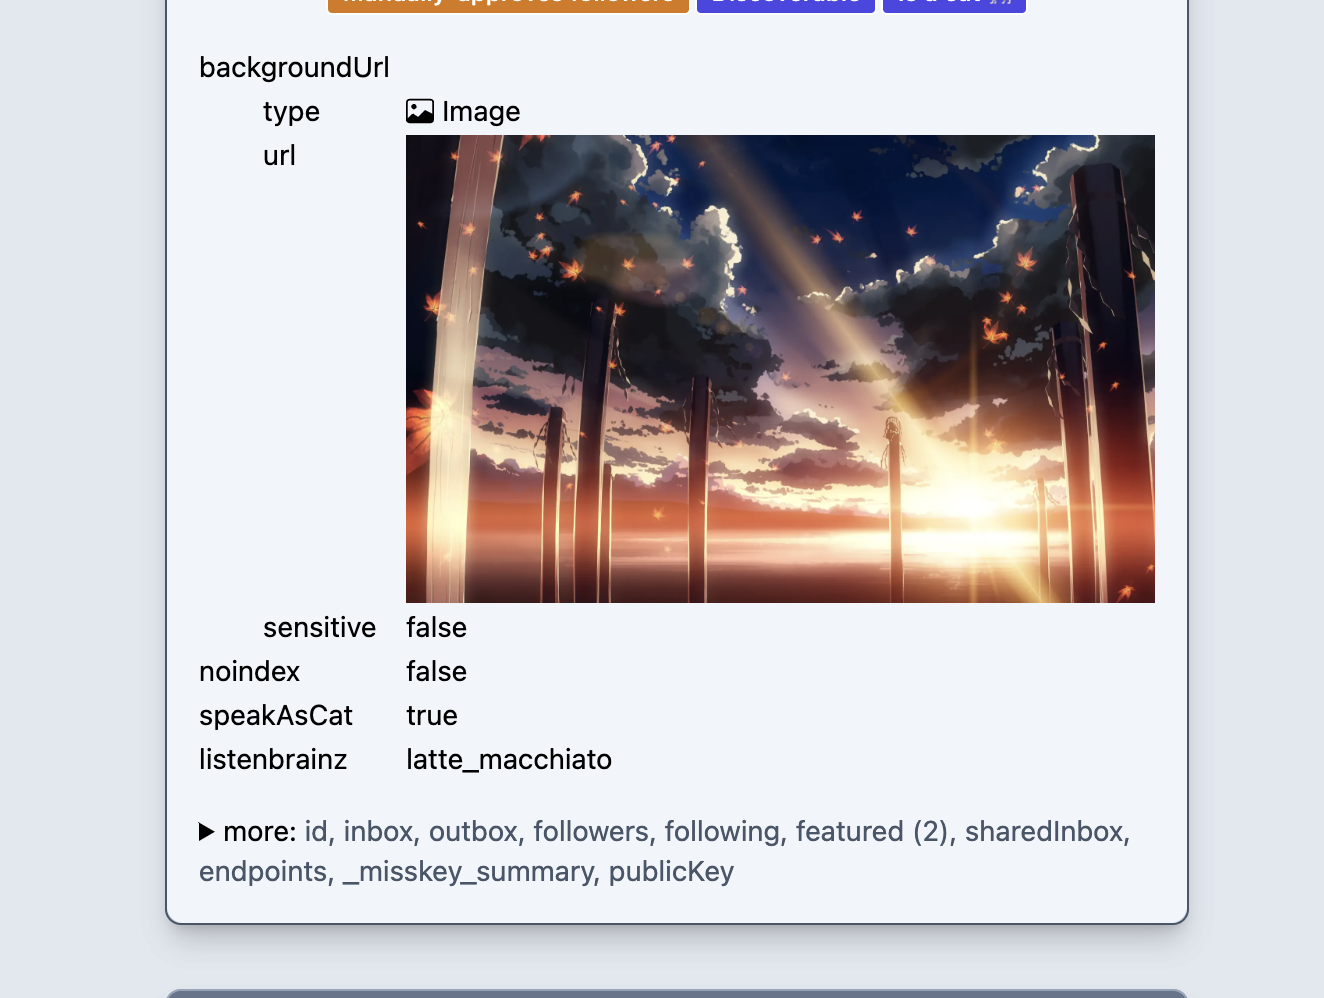Click 'publicKey' in the more list
Screen dimensions: 1324x998
tap(671, 871)
